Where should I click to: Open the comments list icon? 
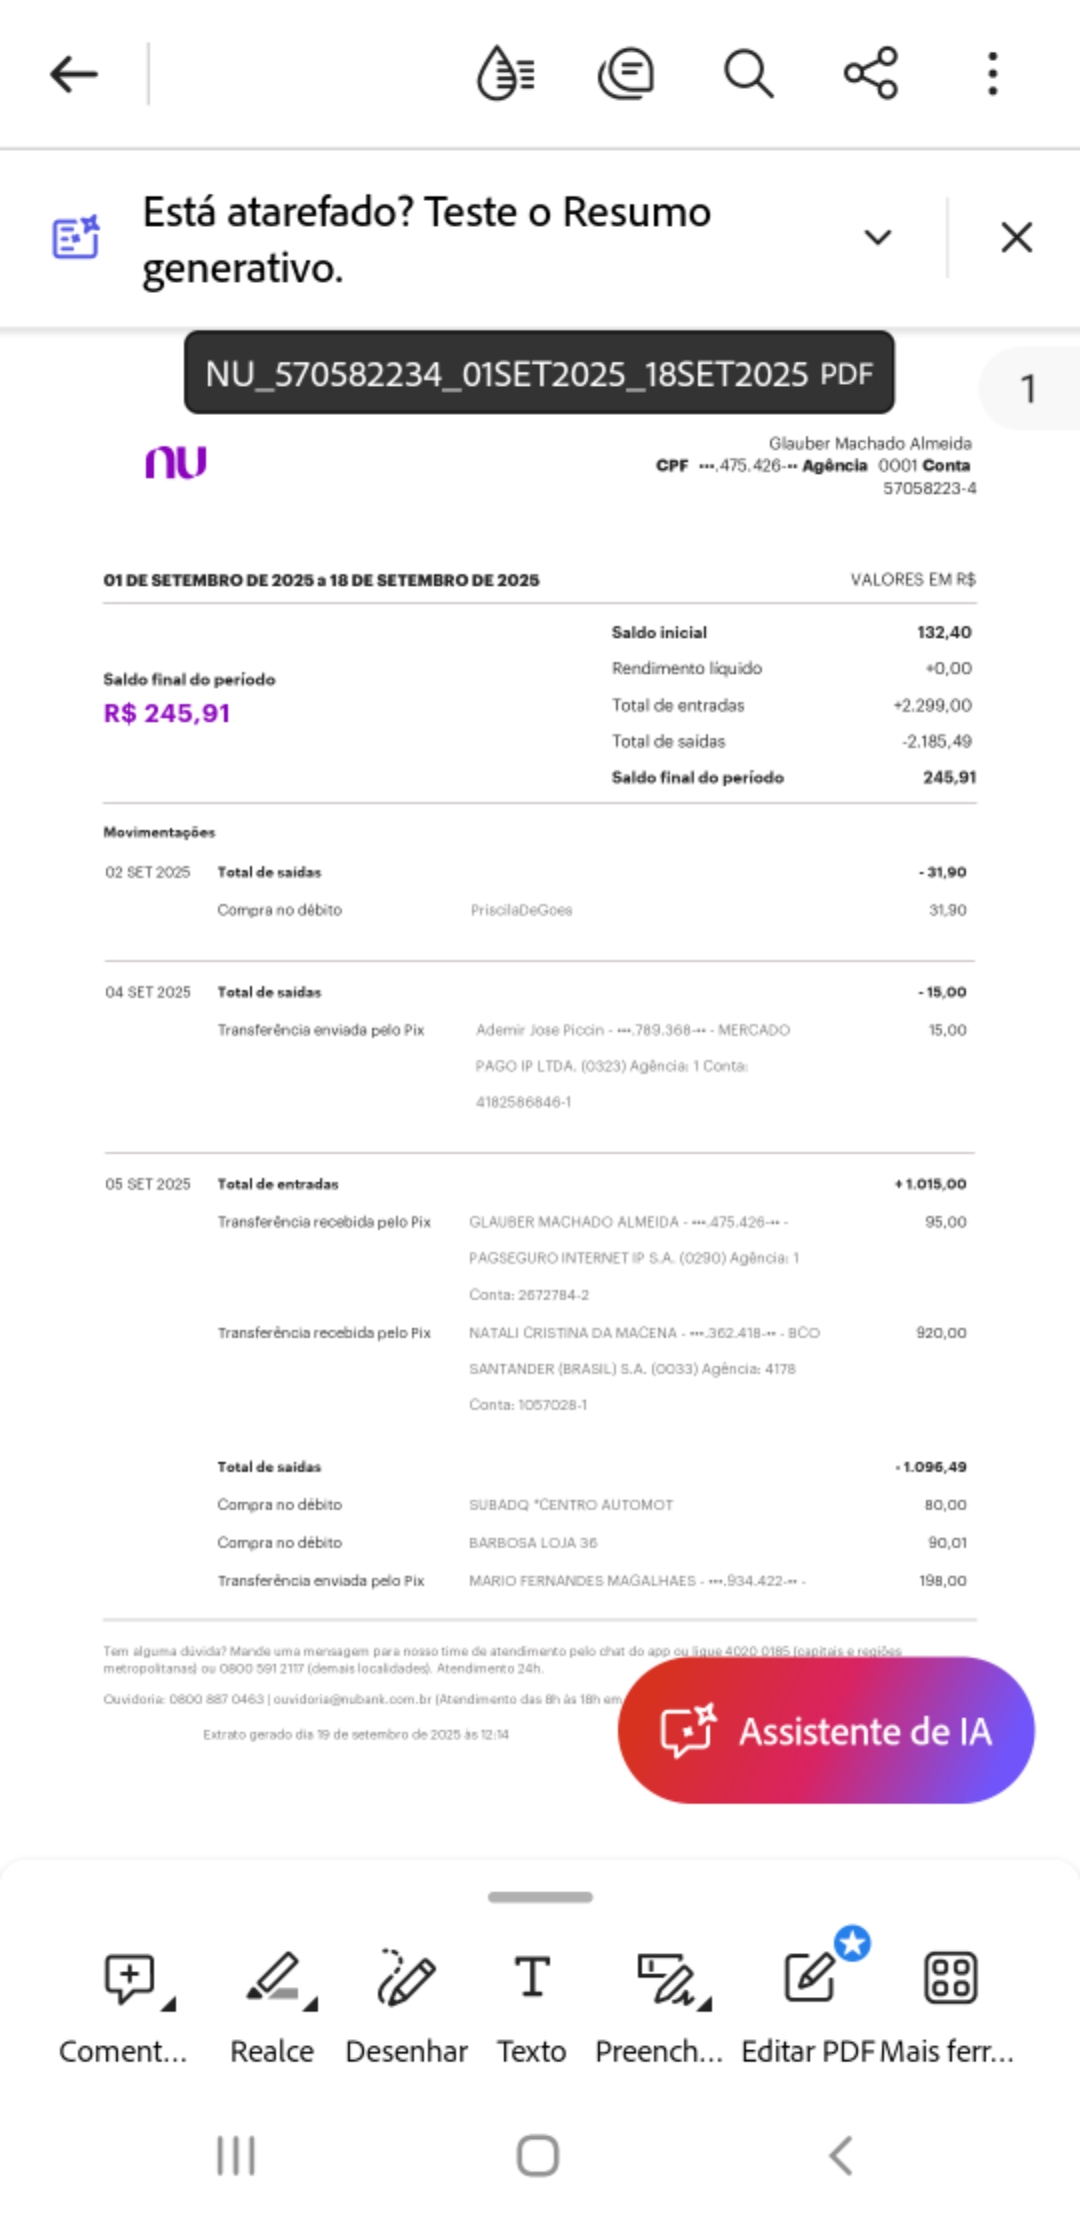[626, 74]
